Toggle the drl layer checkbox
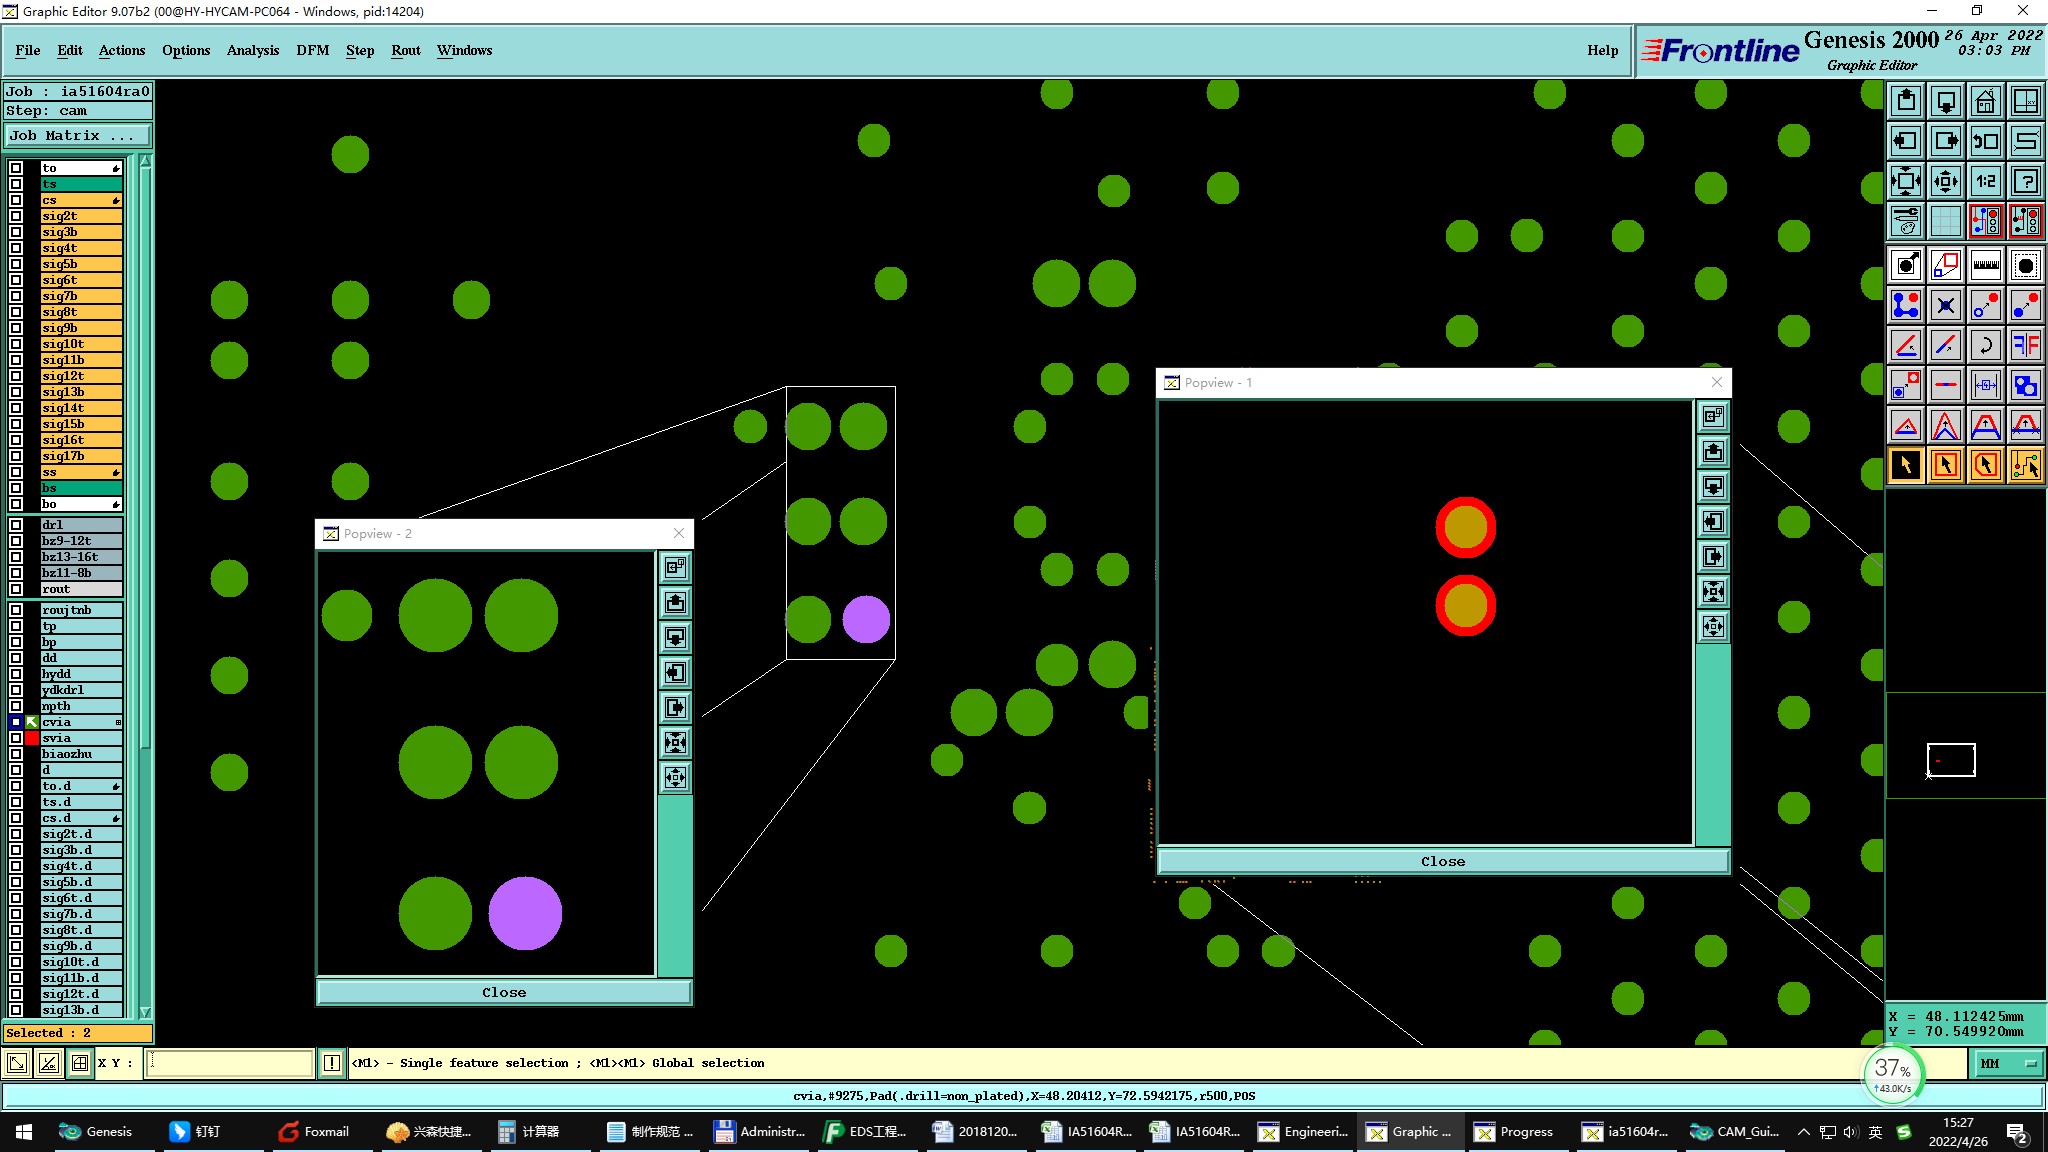 [x=16, y=525]
